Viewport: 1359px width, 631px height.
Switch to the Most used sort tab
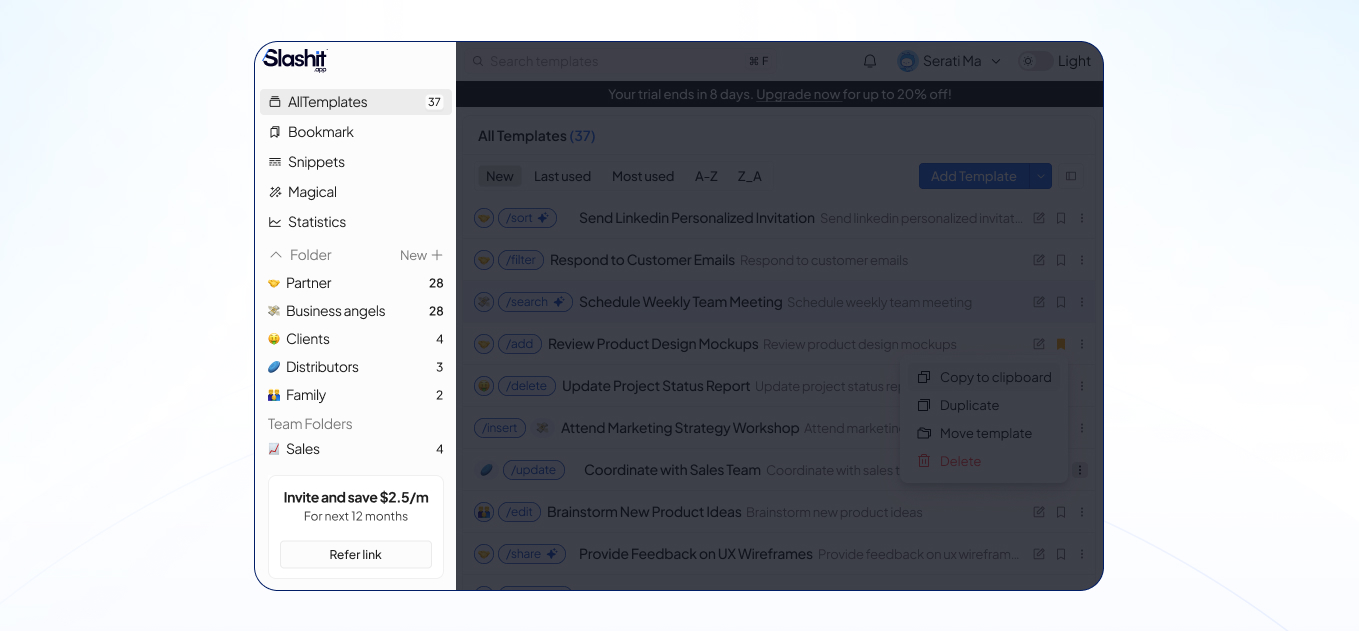643,176
